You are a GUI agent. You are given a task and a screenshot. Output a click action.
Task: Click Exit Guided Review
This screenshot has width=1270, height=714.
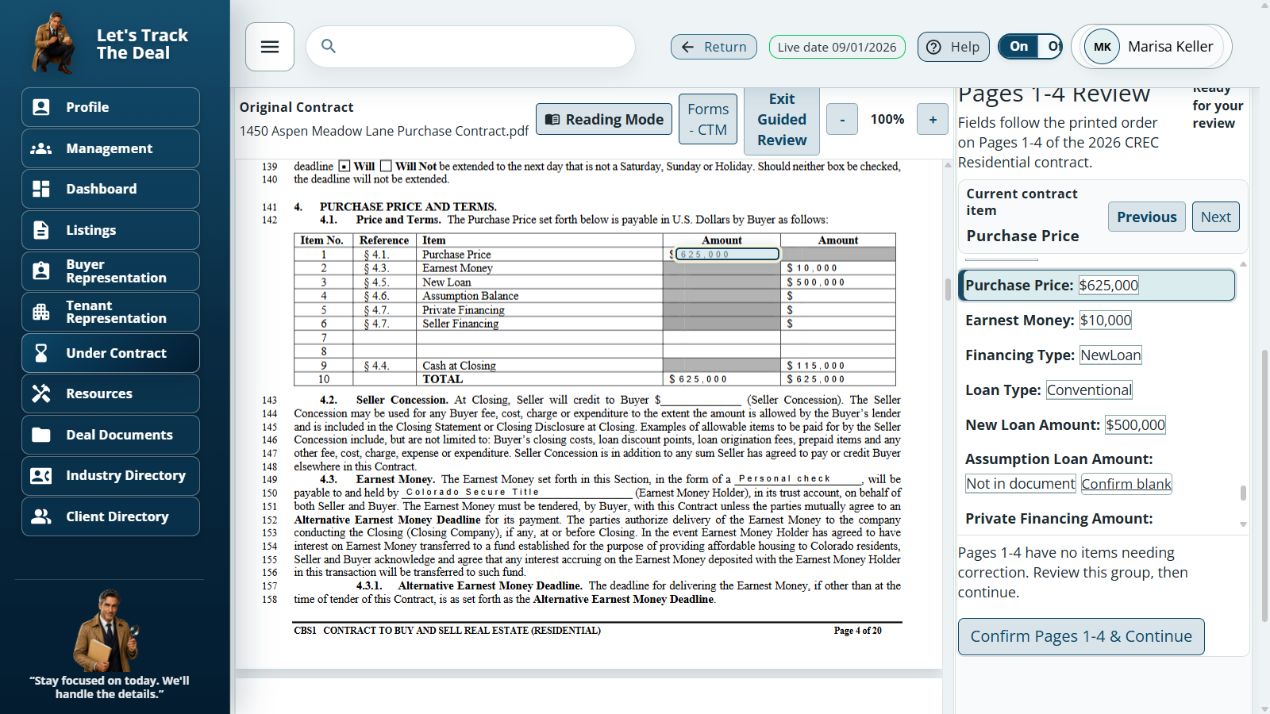point(781,119)
